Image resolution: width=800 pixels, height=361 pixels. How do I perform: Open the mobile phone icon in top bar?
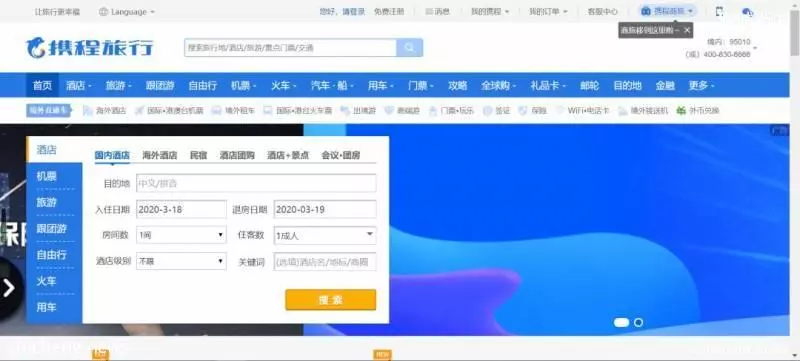[x=719, y=11]
